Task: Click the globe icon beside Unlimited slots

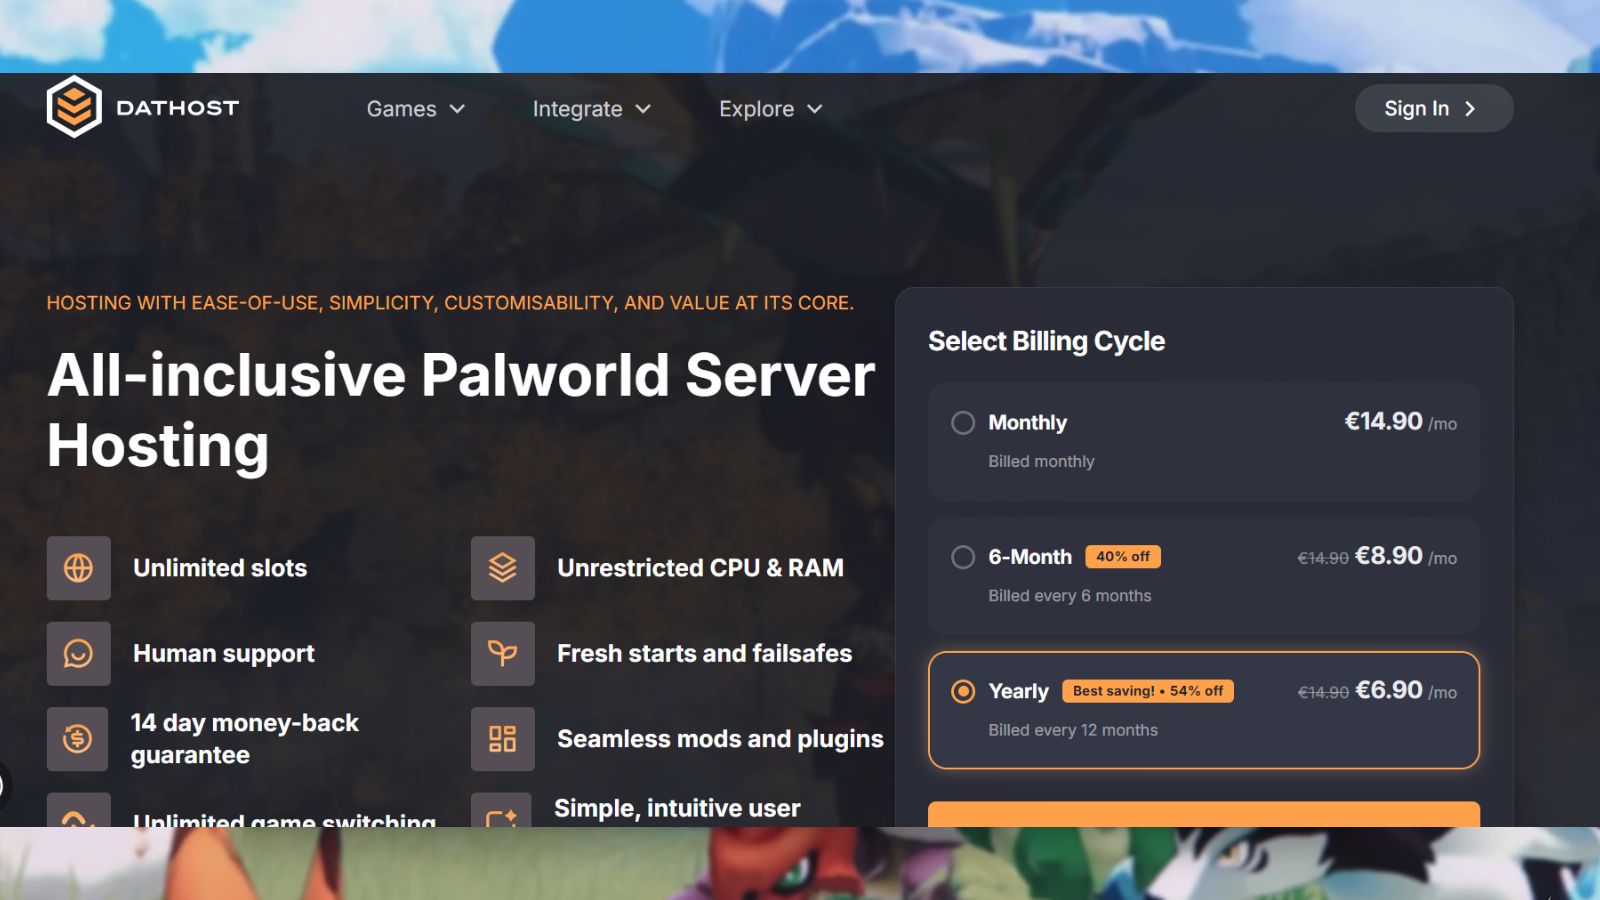Action: (x=78, y=568)
